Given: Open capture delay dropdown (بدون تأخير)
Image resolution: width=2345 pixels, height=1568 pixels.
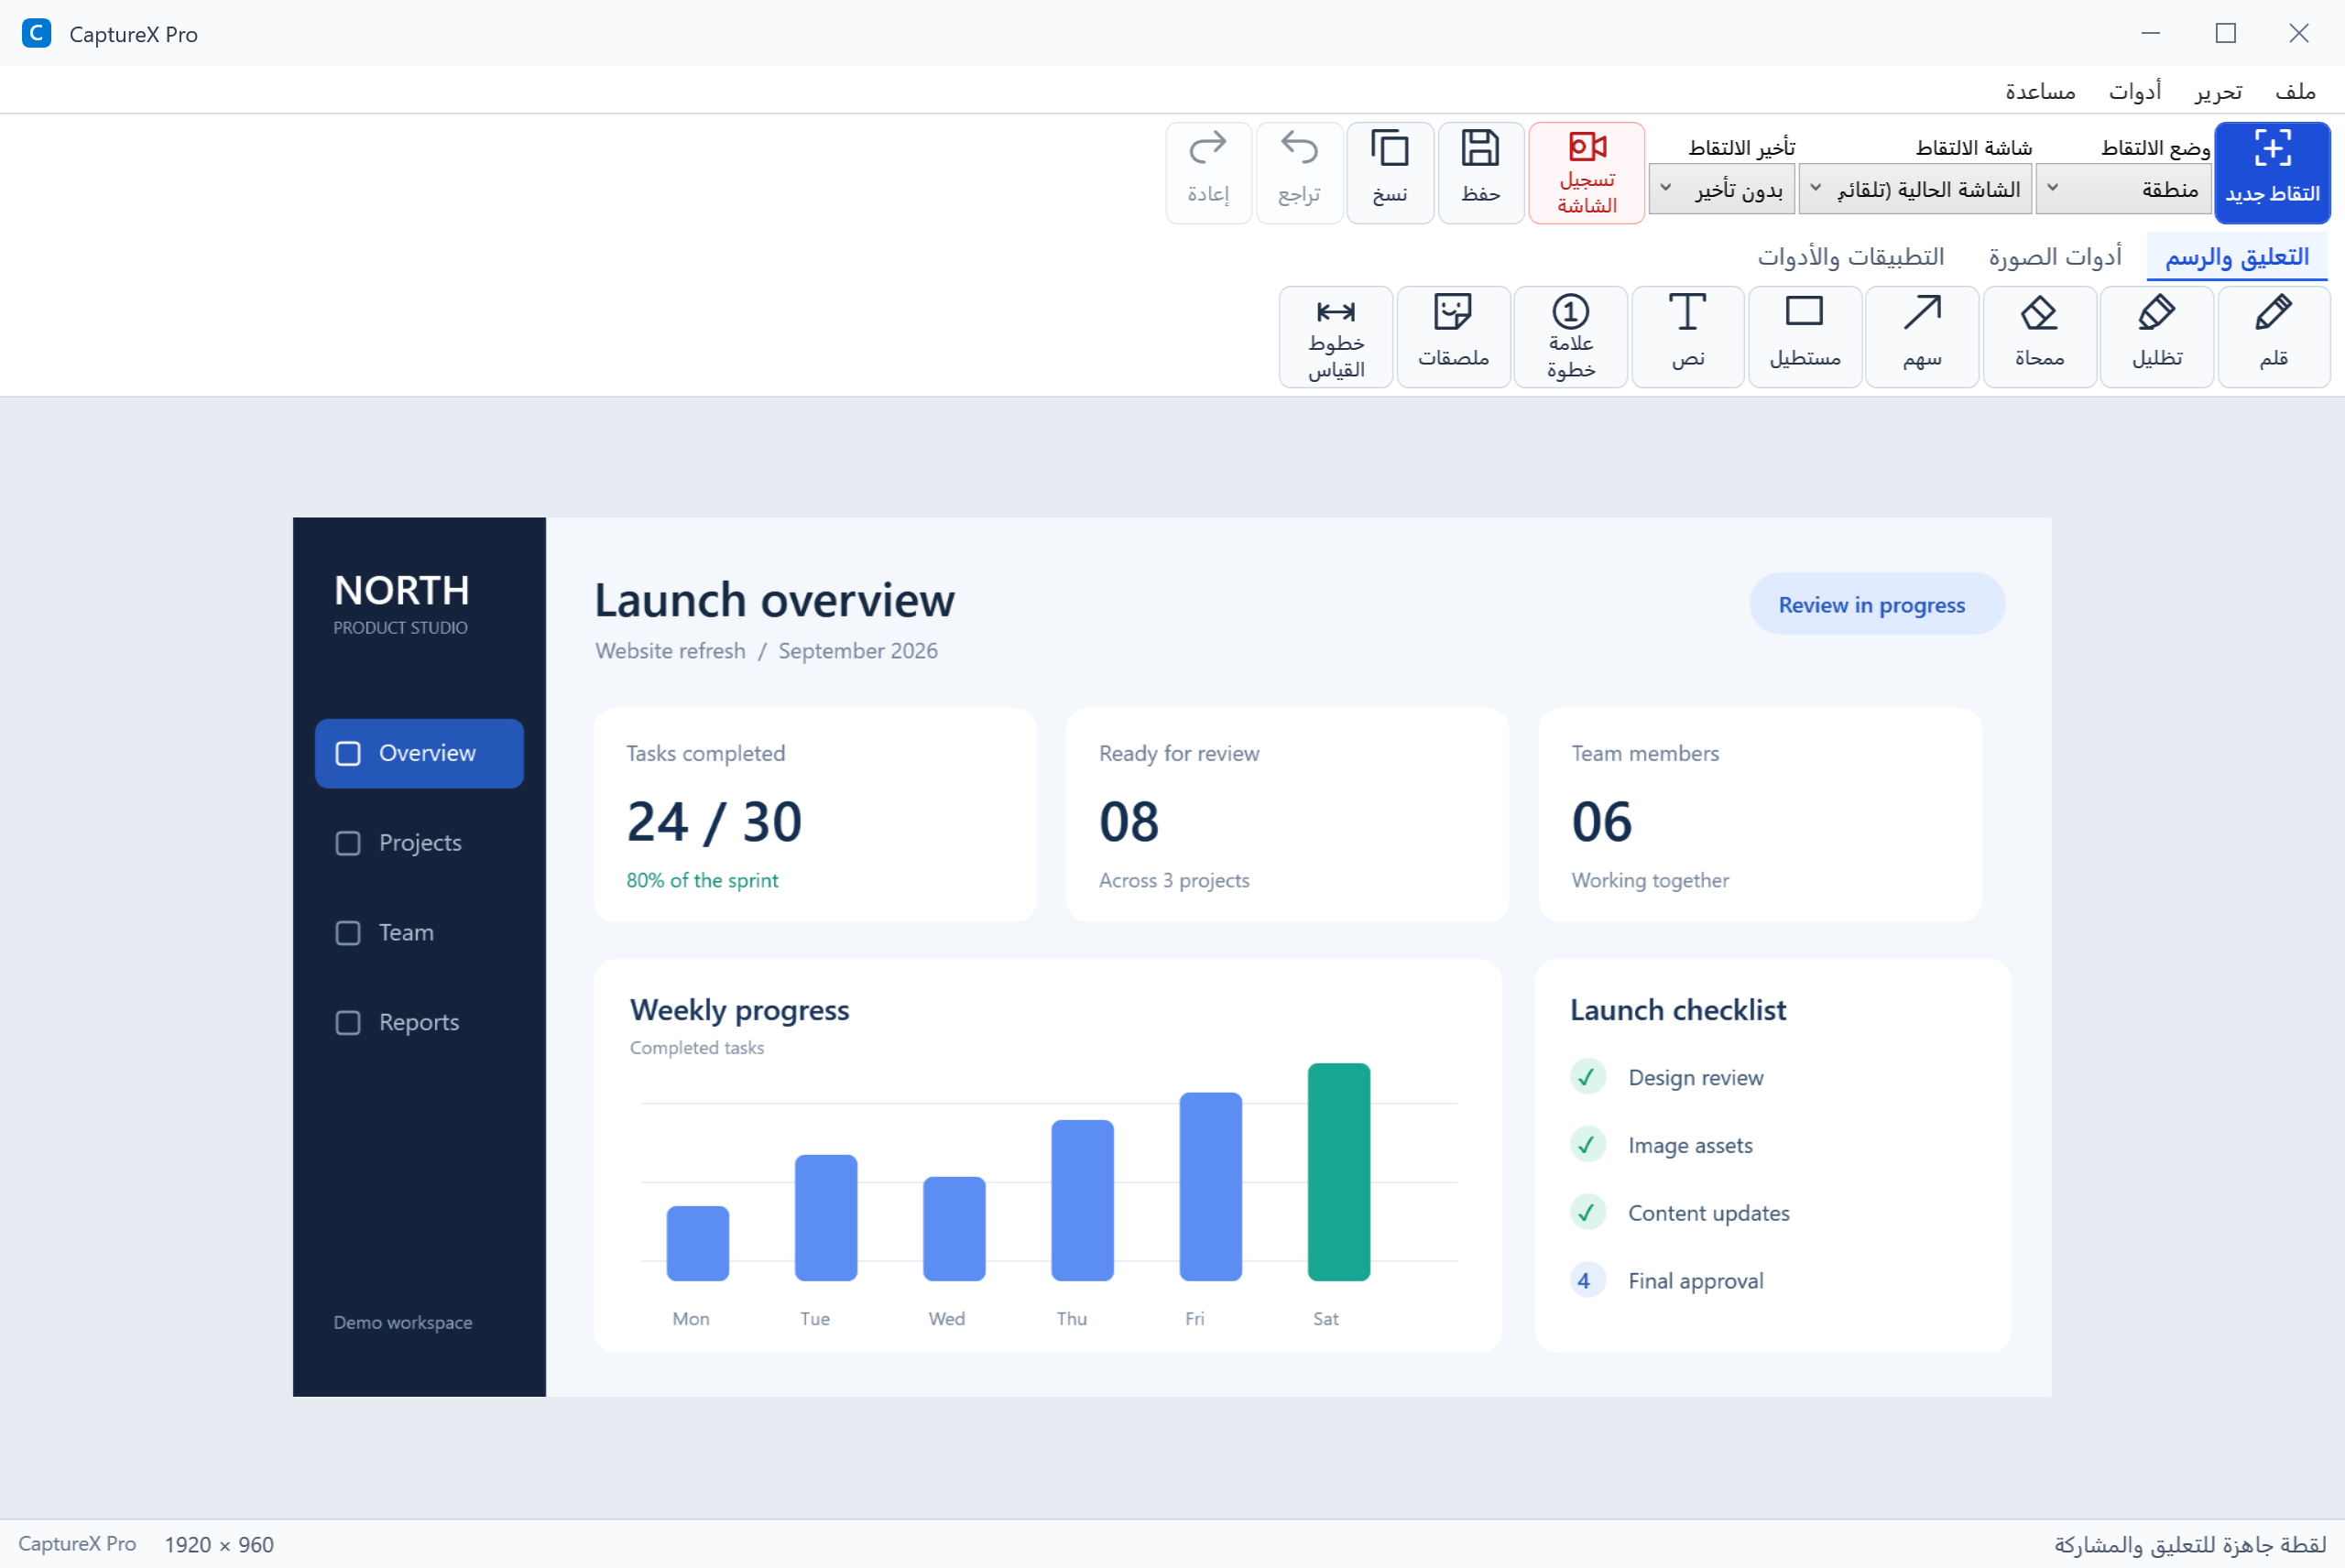Looking at the screenshot, I should pyautogui.click(x=1721, y=189).
